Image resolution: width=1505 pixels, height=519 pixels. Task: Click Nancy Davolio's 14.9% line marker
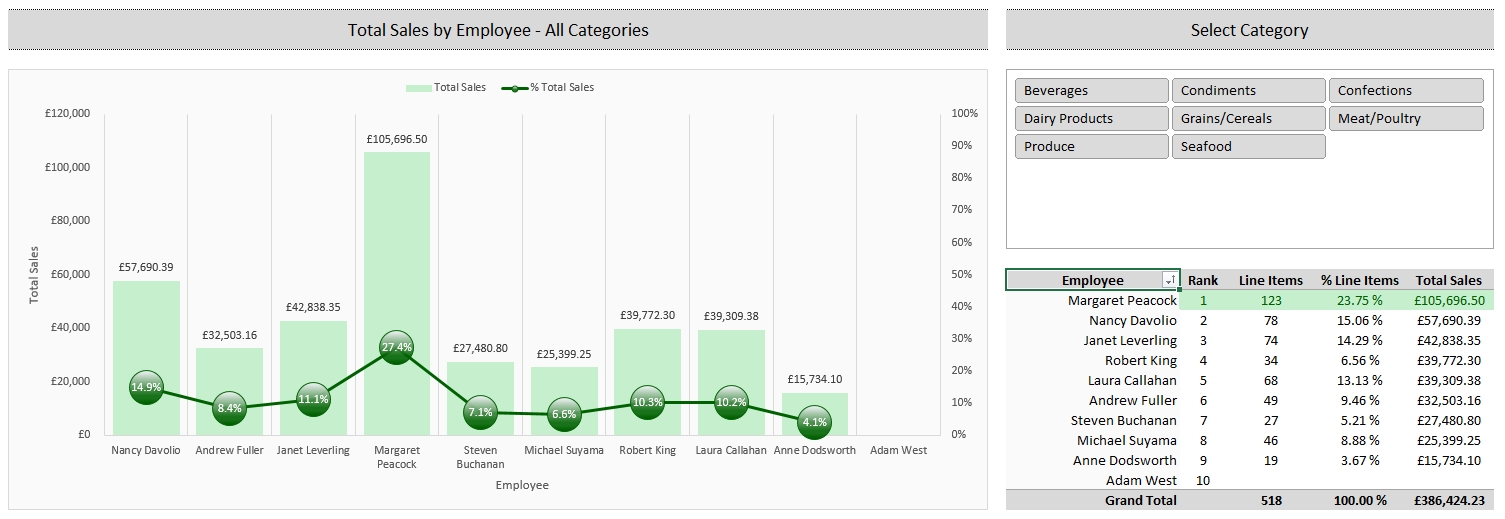pos(146,387)
